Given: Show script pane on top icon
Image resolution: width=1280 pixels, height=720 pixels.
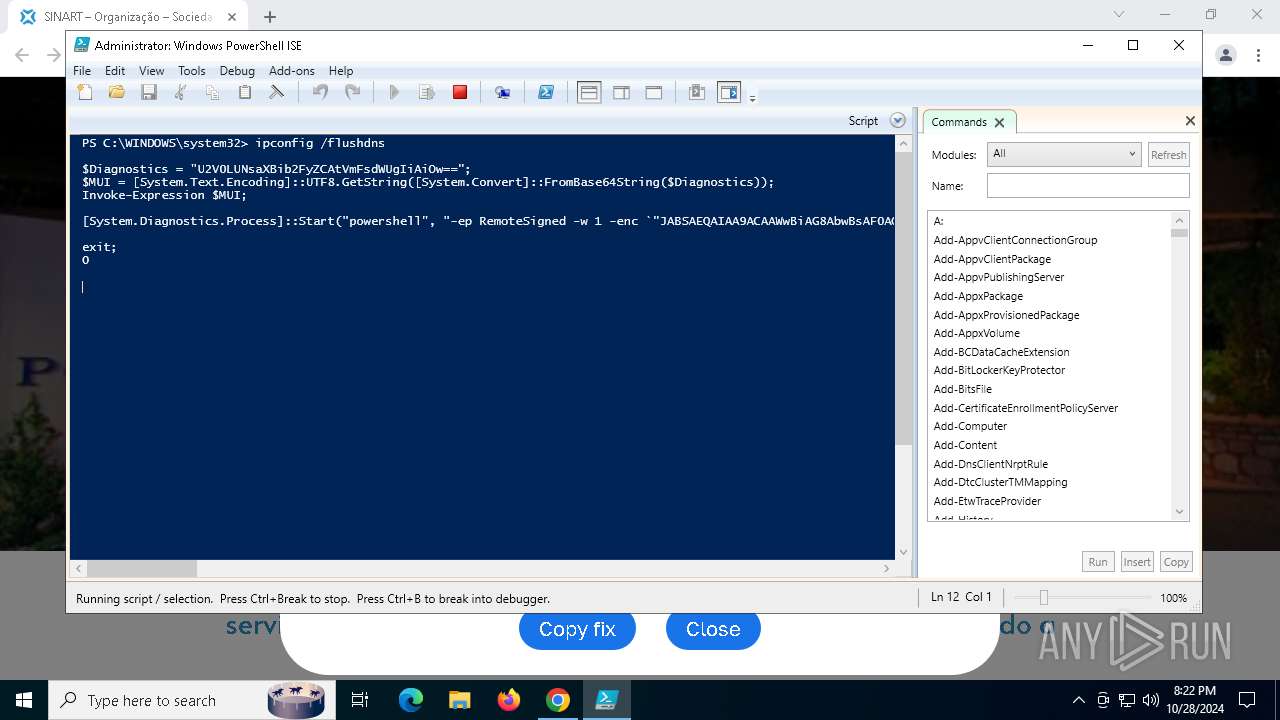Looking at the screenshot, I should 589,92.
